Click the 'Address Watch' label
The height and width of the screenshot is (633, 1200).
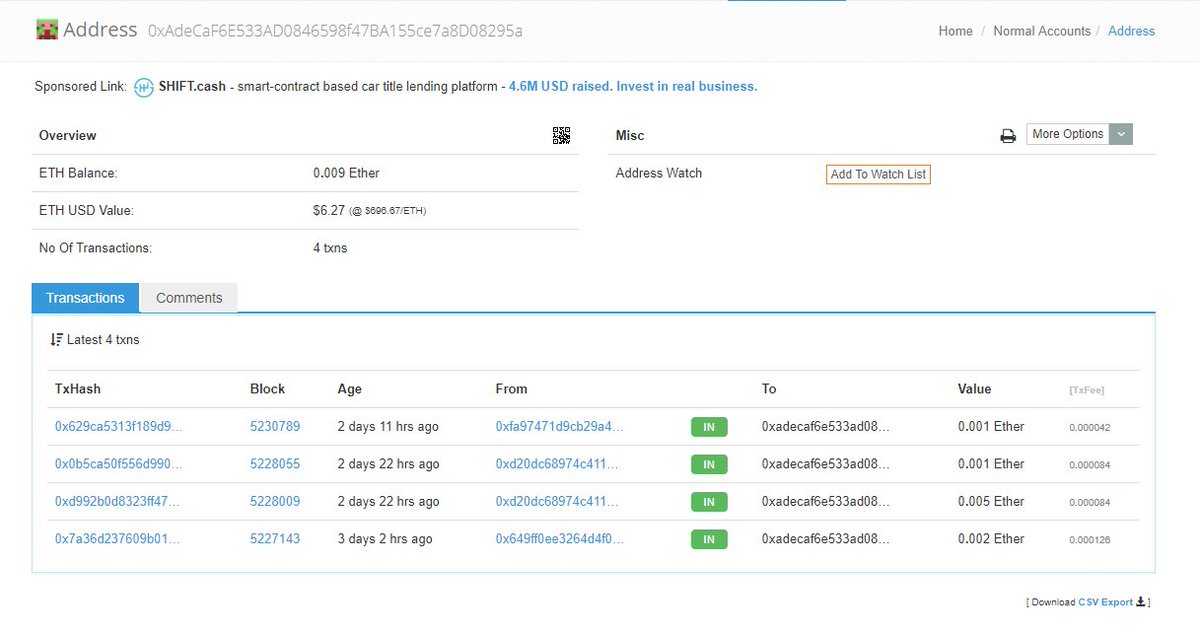tap(659, 173)
